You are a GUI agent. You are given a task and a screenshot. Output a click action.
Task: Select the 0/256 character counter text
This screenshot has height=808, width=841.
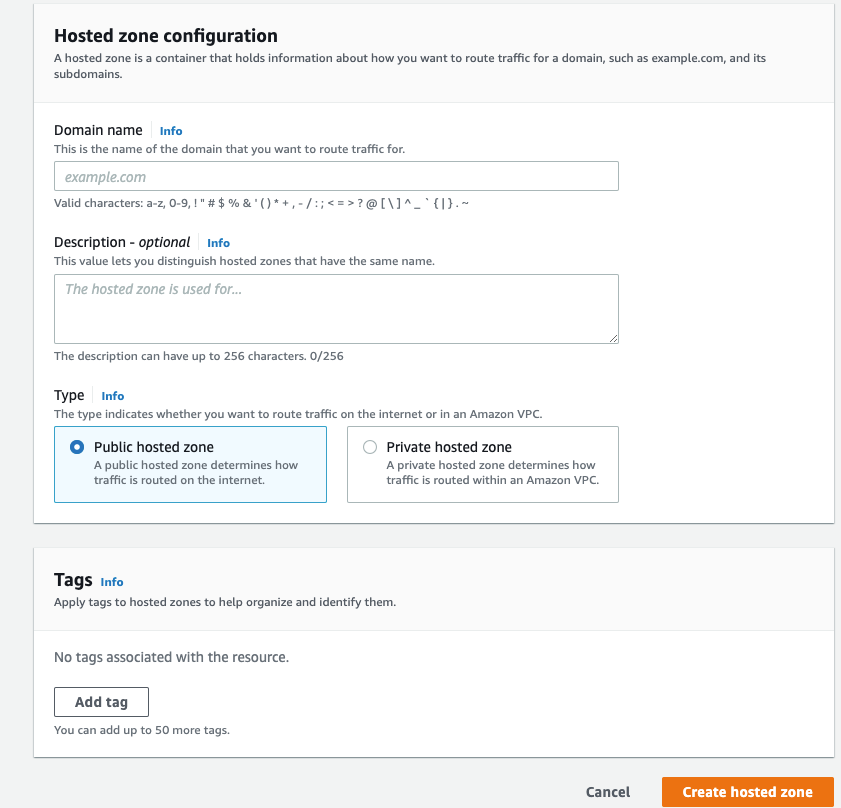pyautogui.click(x=327, y=356)
